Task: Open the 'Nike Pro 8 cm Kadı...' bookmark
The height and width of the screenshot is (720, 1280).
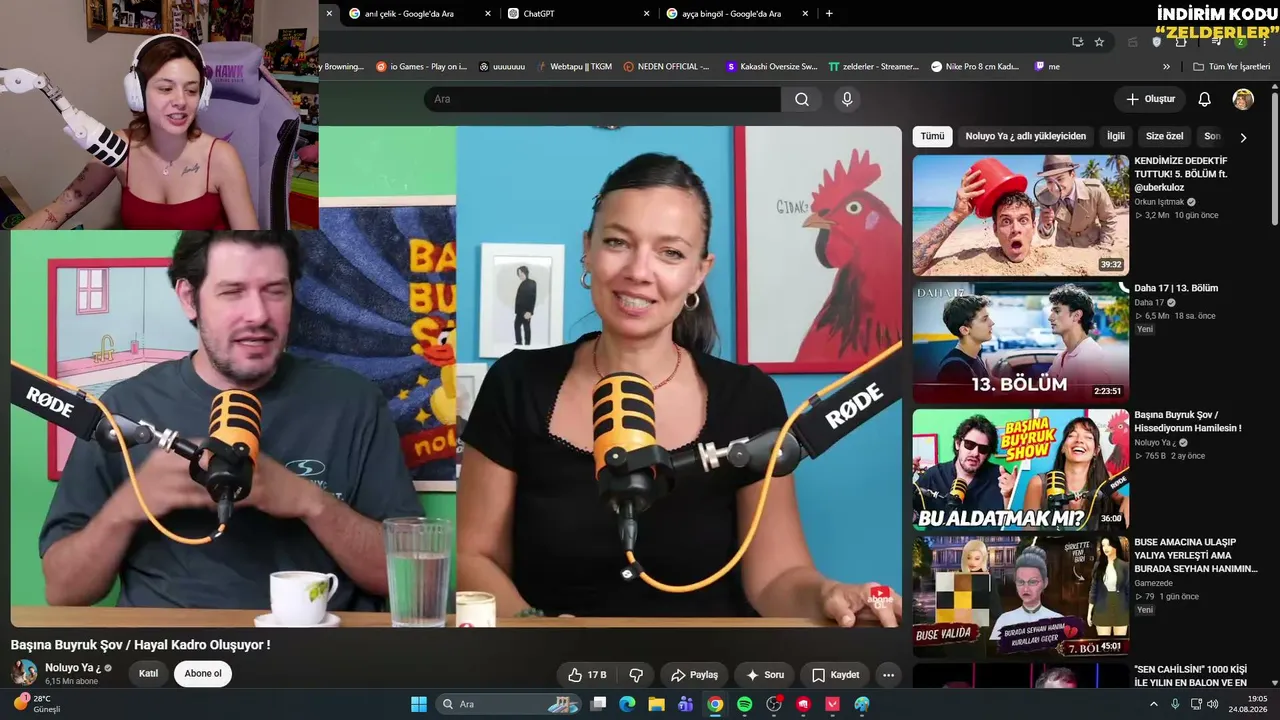Action: pyautogui.click(x=975, y=67)
